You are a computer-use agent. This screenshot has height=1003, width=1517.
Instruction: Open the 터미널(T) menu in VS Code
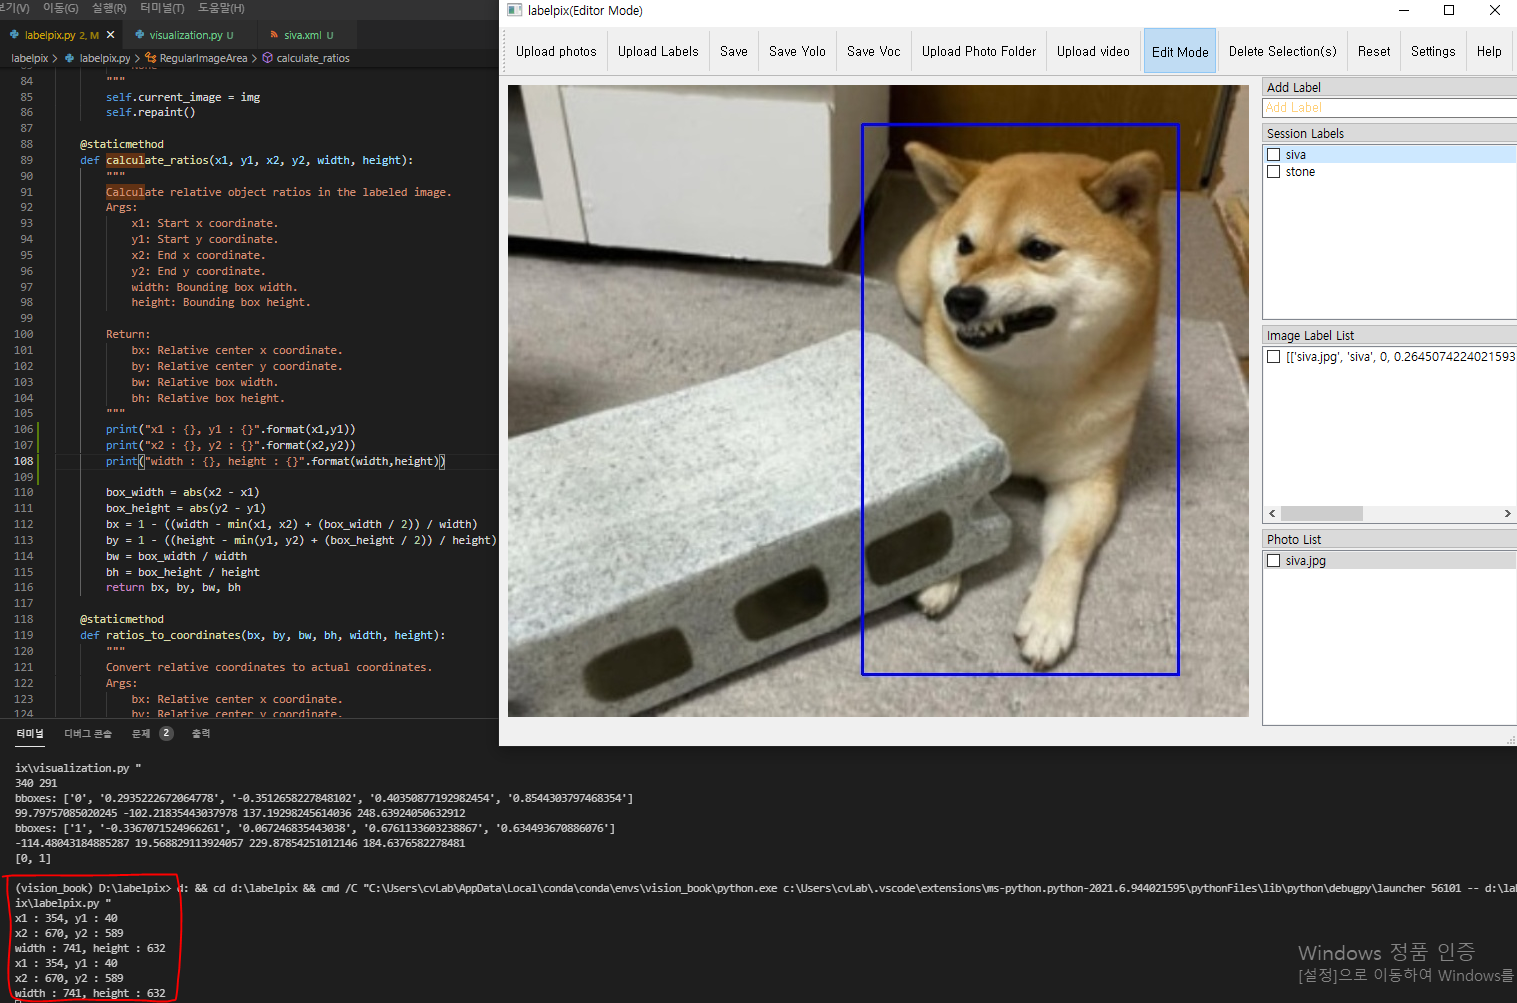[162, 8]
